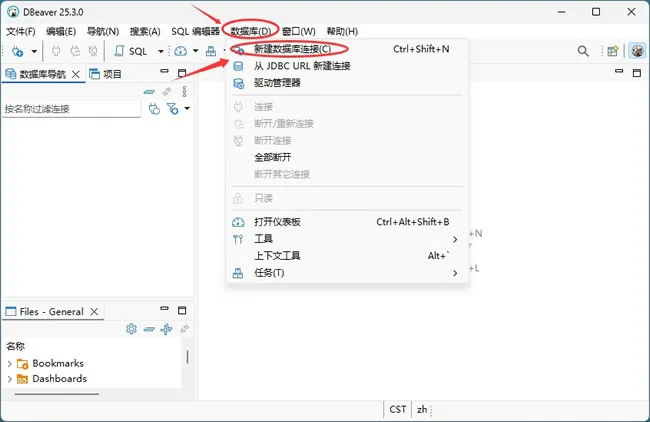The height and width of the screenshot is (422, 650).
Task: Maximize the editor area
Action: 637,73
